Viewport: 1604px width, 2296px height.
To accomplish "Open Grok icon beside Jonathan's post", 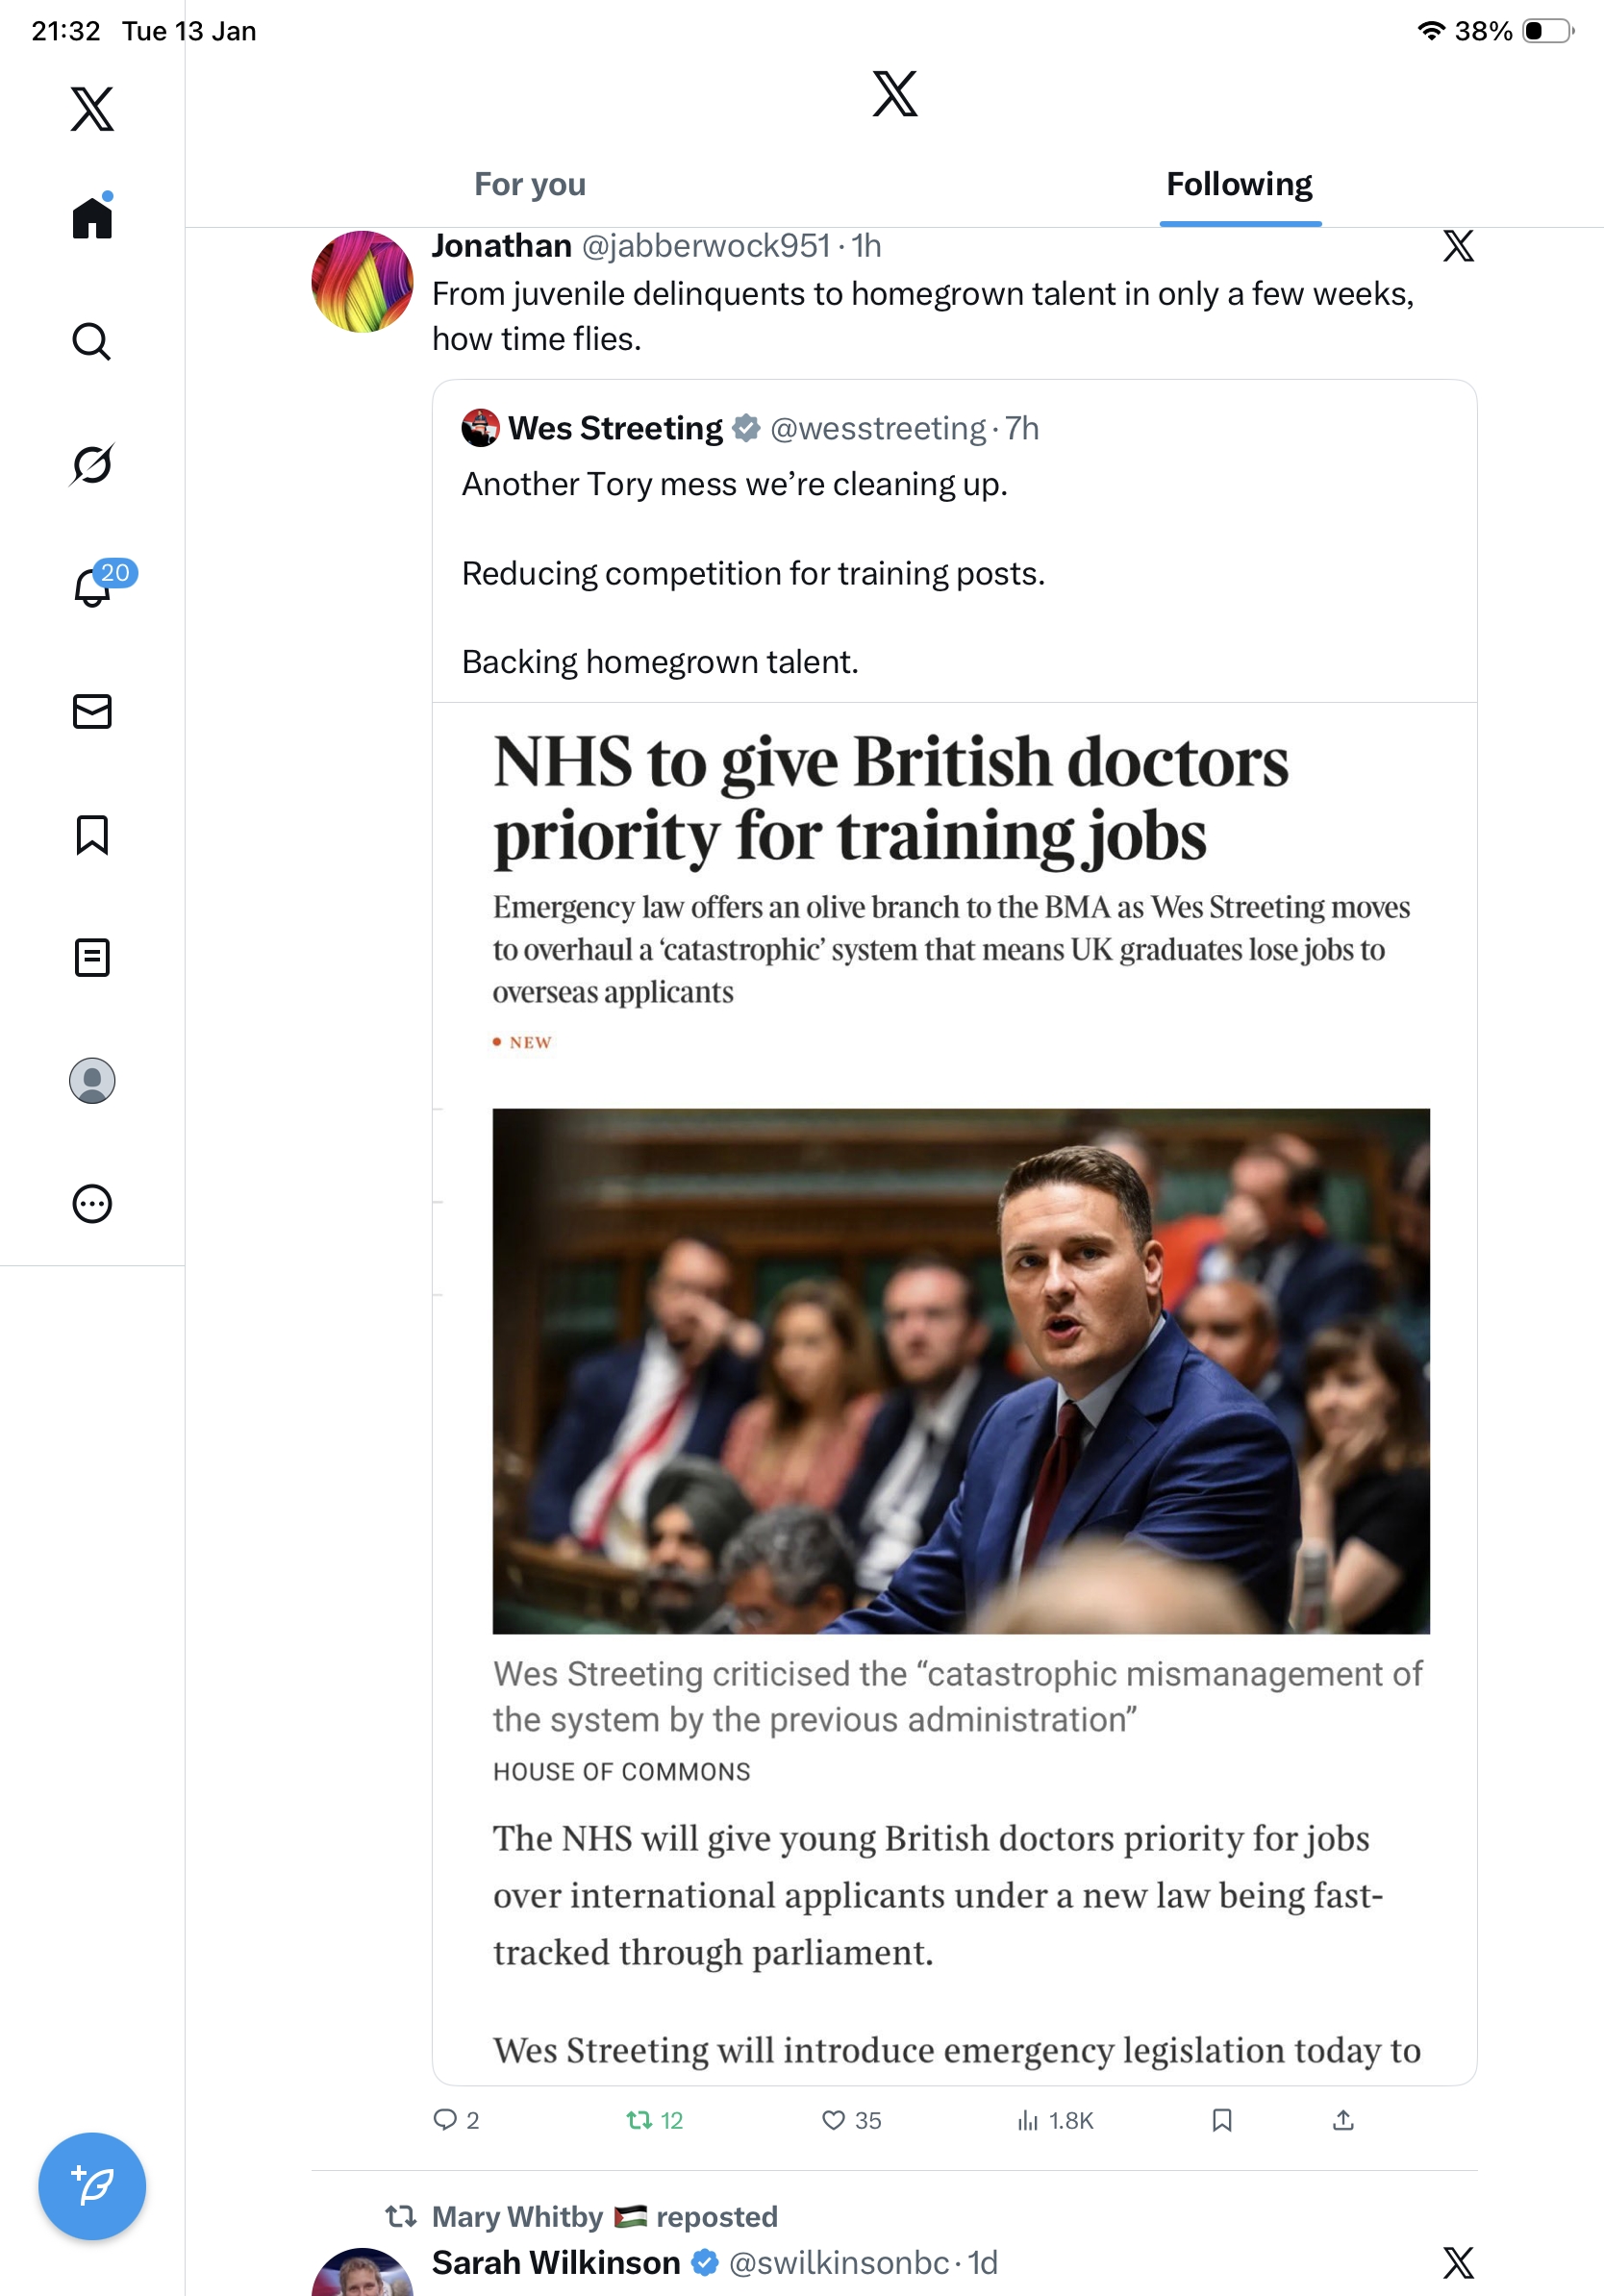I will coord(1458,246).
